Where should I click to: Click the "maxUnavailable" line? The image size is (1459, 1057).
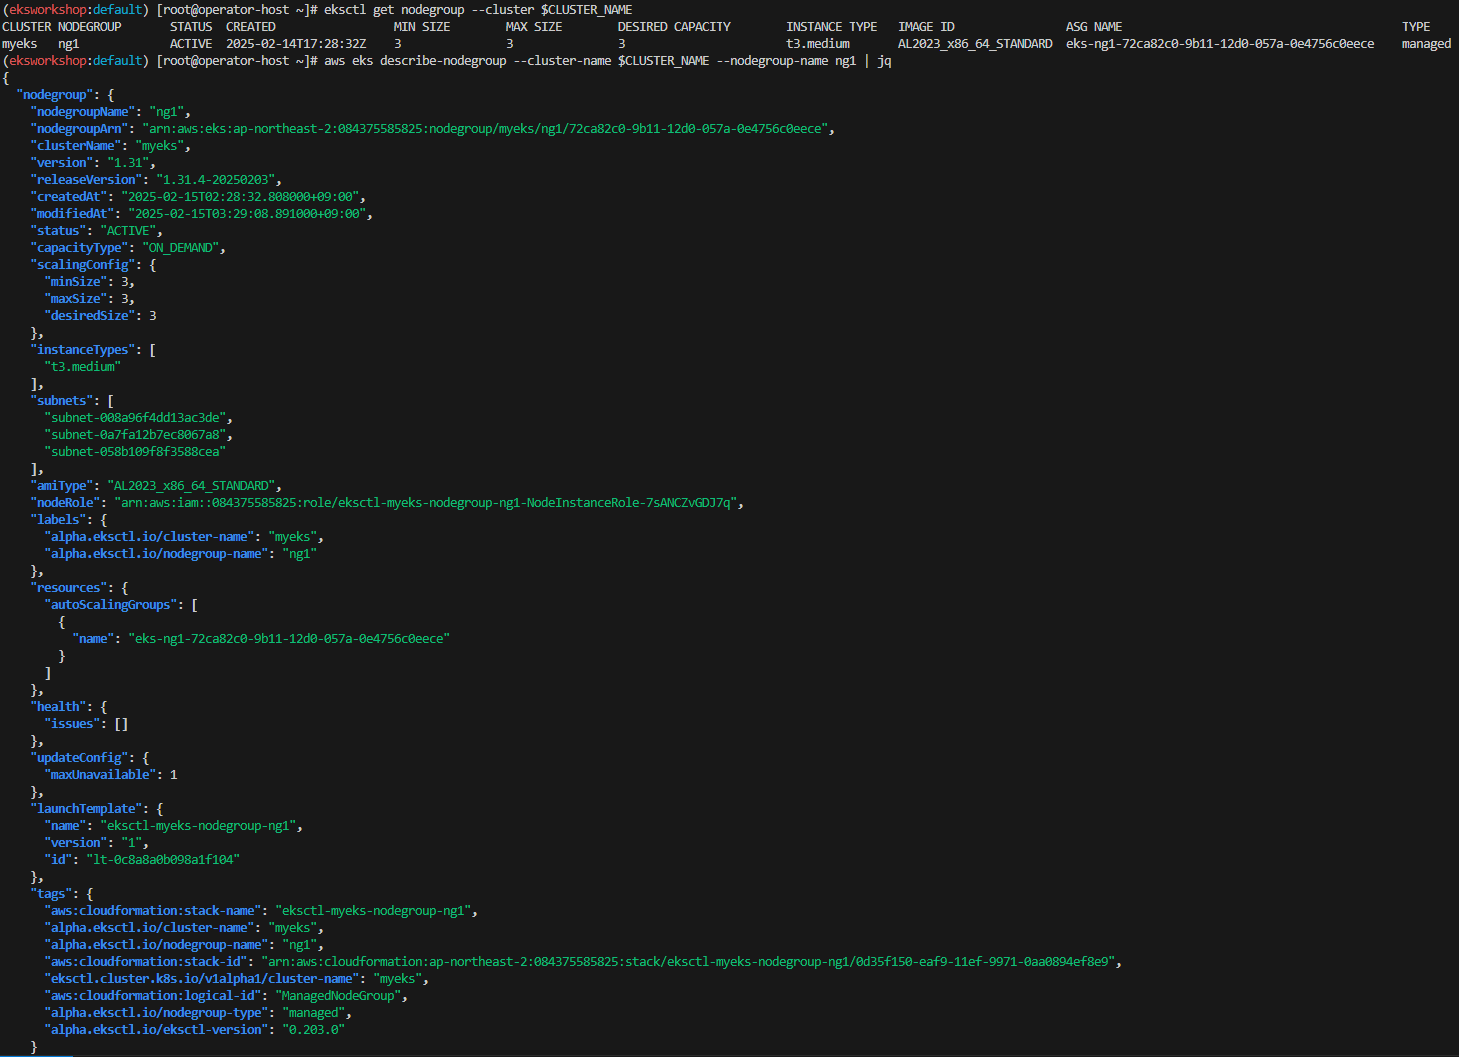[x=111, y=775]
